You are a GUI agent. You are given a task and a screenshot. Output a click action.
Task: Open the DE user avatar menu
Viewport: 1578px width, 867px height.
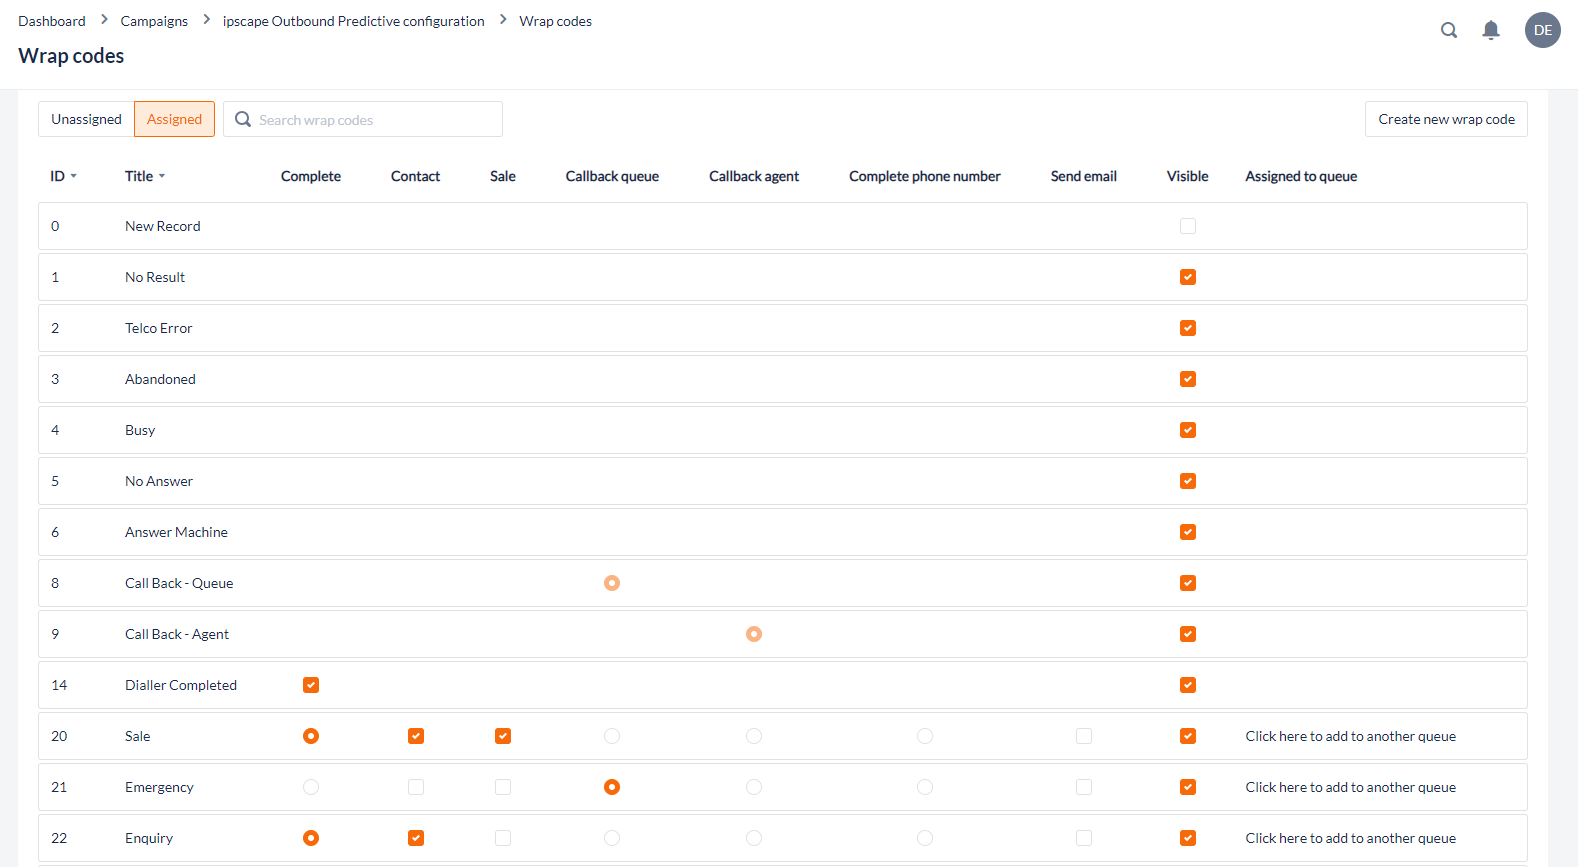click(1542, 30)
